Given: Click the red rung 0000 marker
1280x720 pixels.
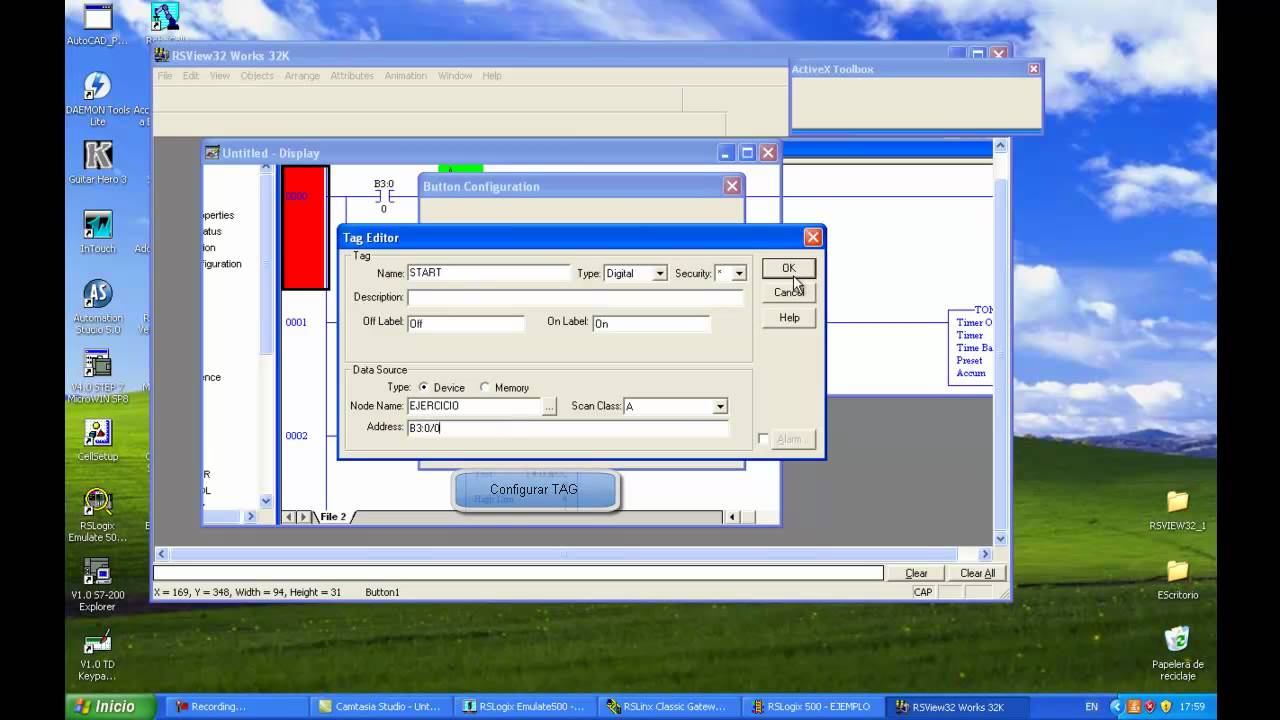Looking at the screenshot, I should [305, 228].
